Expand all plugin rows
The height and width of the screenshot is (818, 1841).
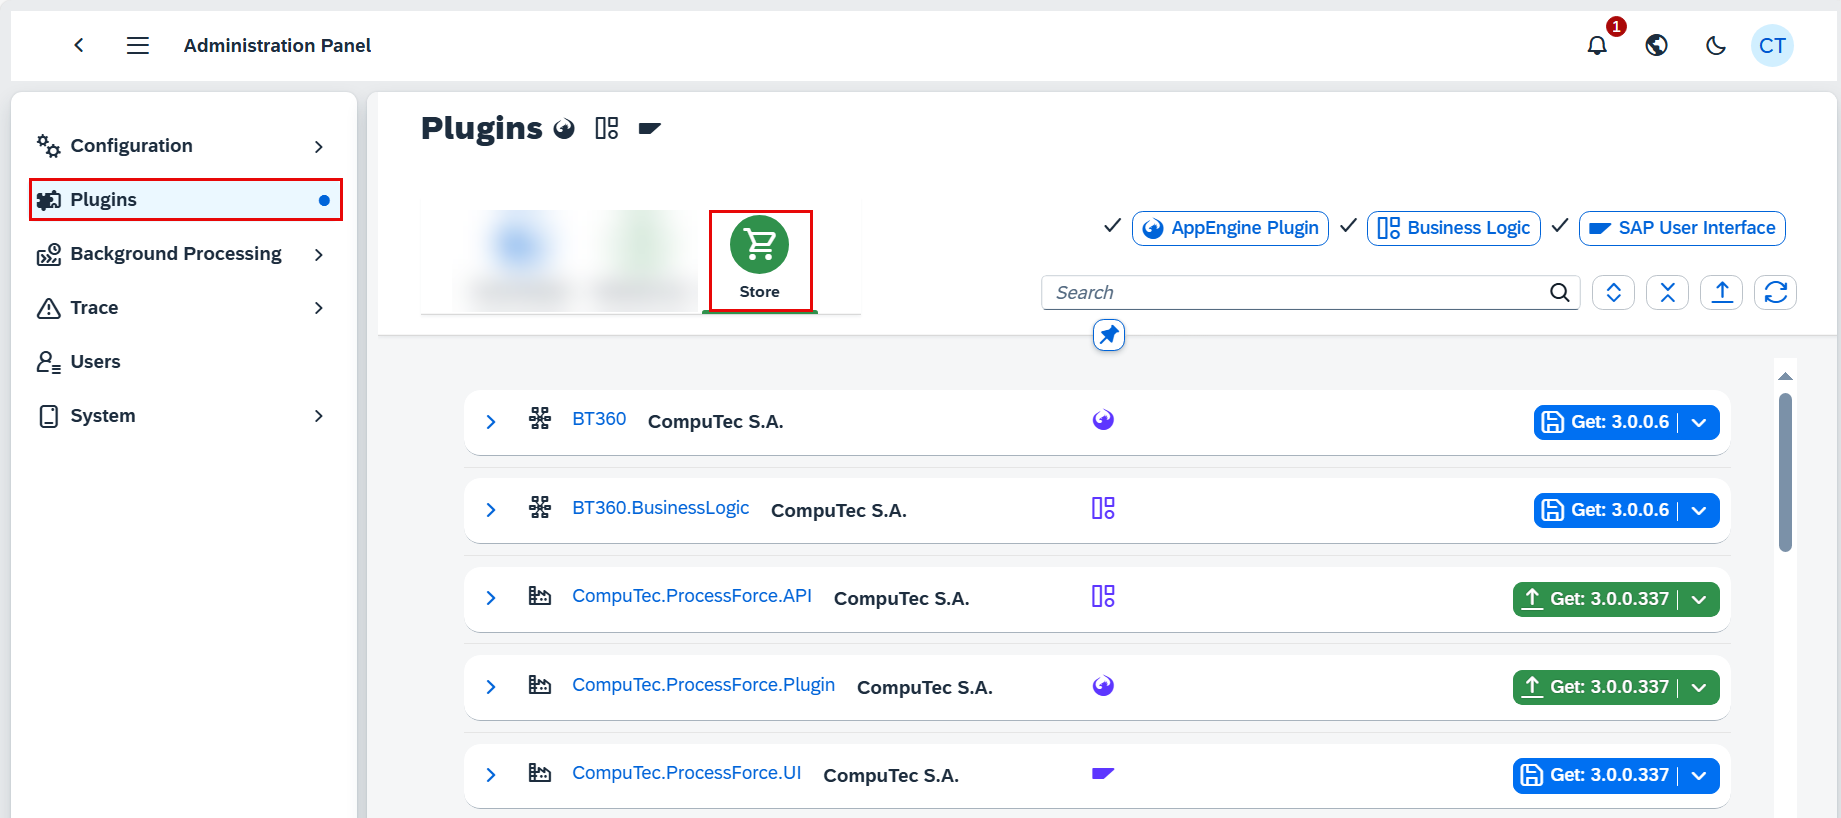pos(1613,292)
